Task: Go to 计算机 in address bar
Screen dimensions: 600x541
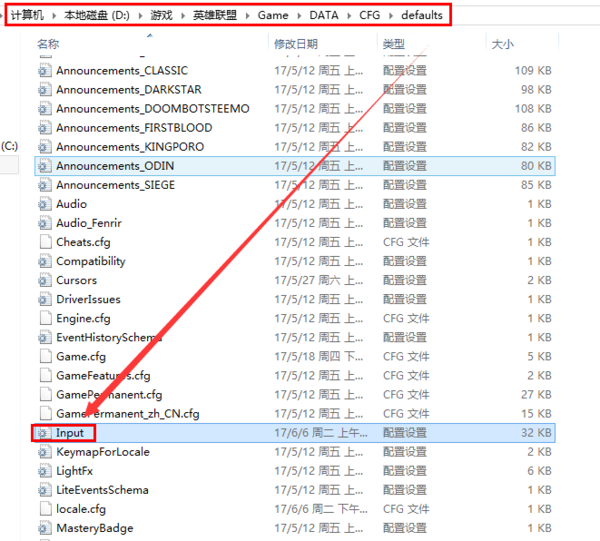Action: [27, 15]
